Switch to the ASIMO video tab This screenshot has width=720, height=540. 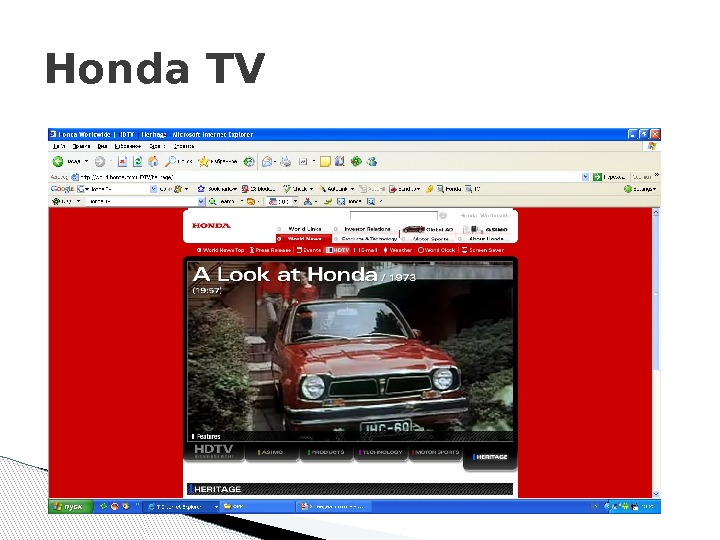pos(272,452)
